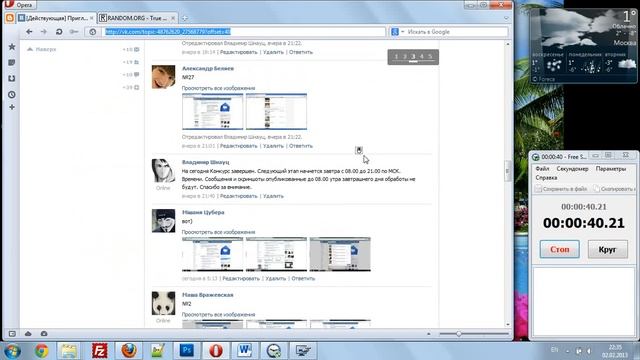The image size is (640, 360).
Task: Click Удалить under Владимир Шмауц's announcement
Action: (x=273, y=196)
